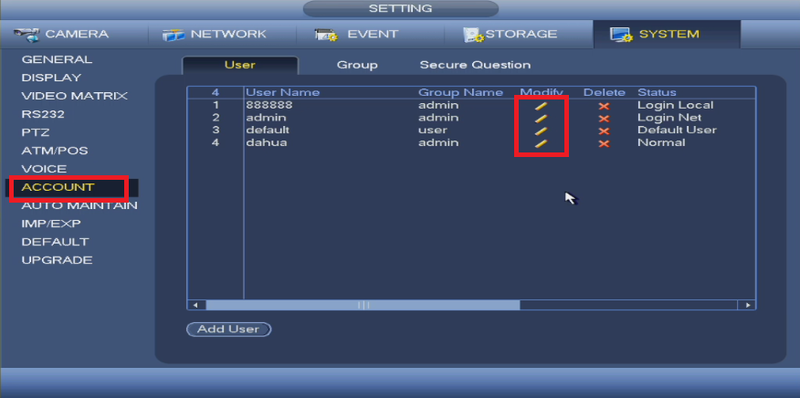Click the delete X for admin user

(x=604, y=119)
